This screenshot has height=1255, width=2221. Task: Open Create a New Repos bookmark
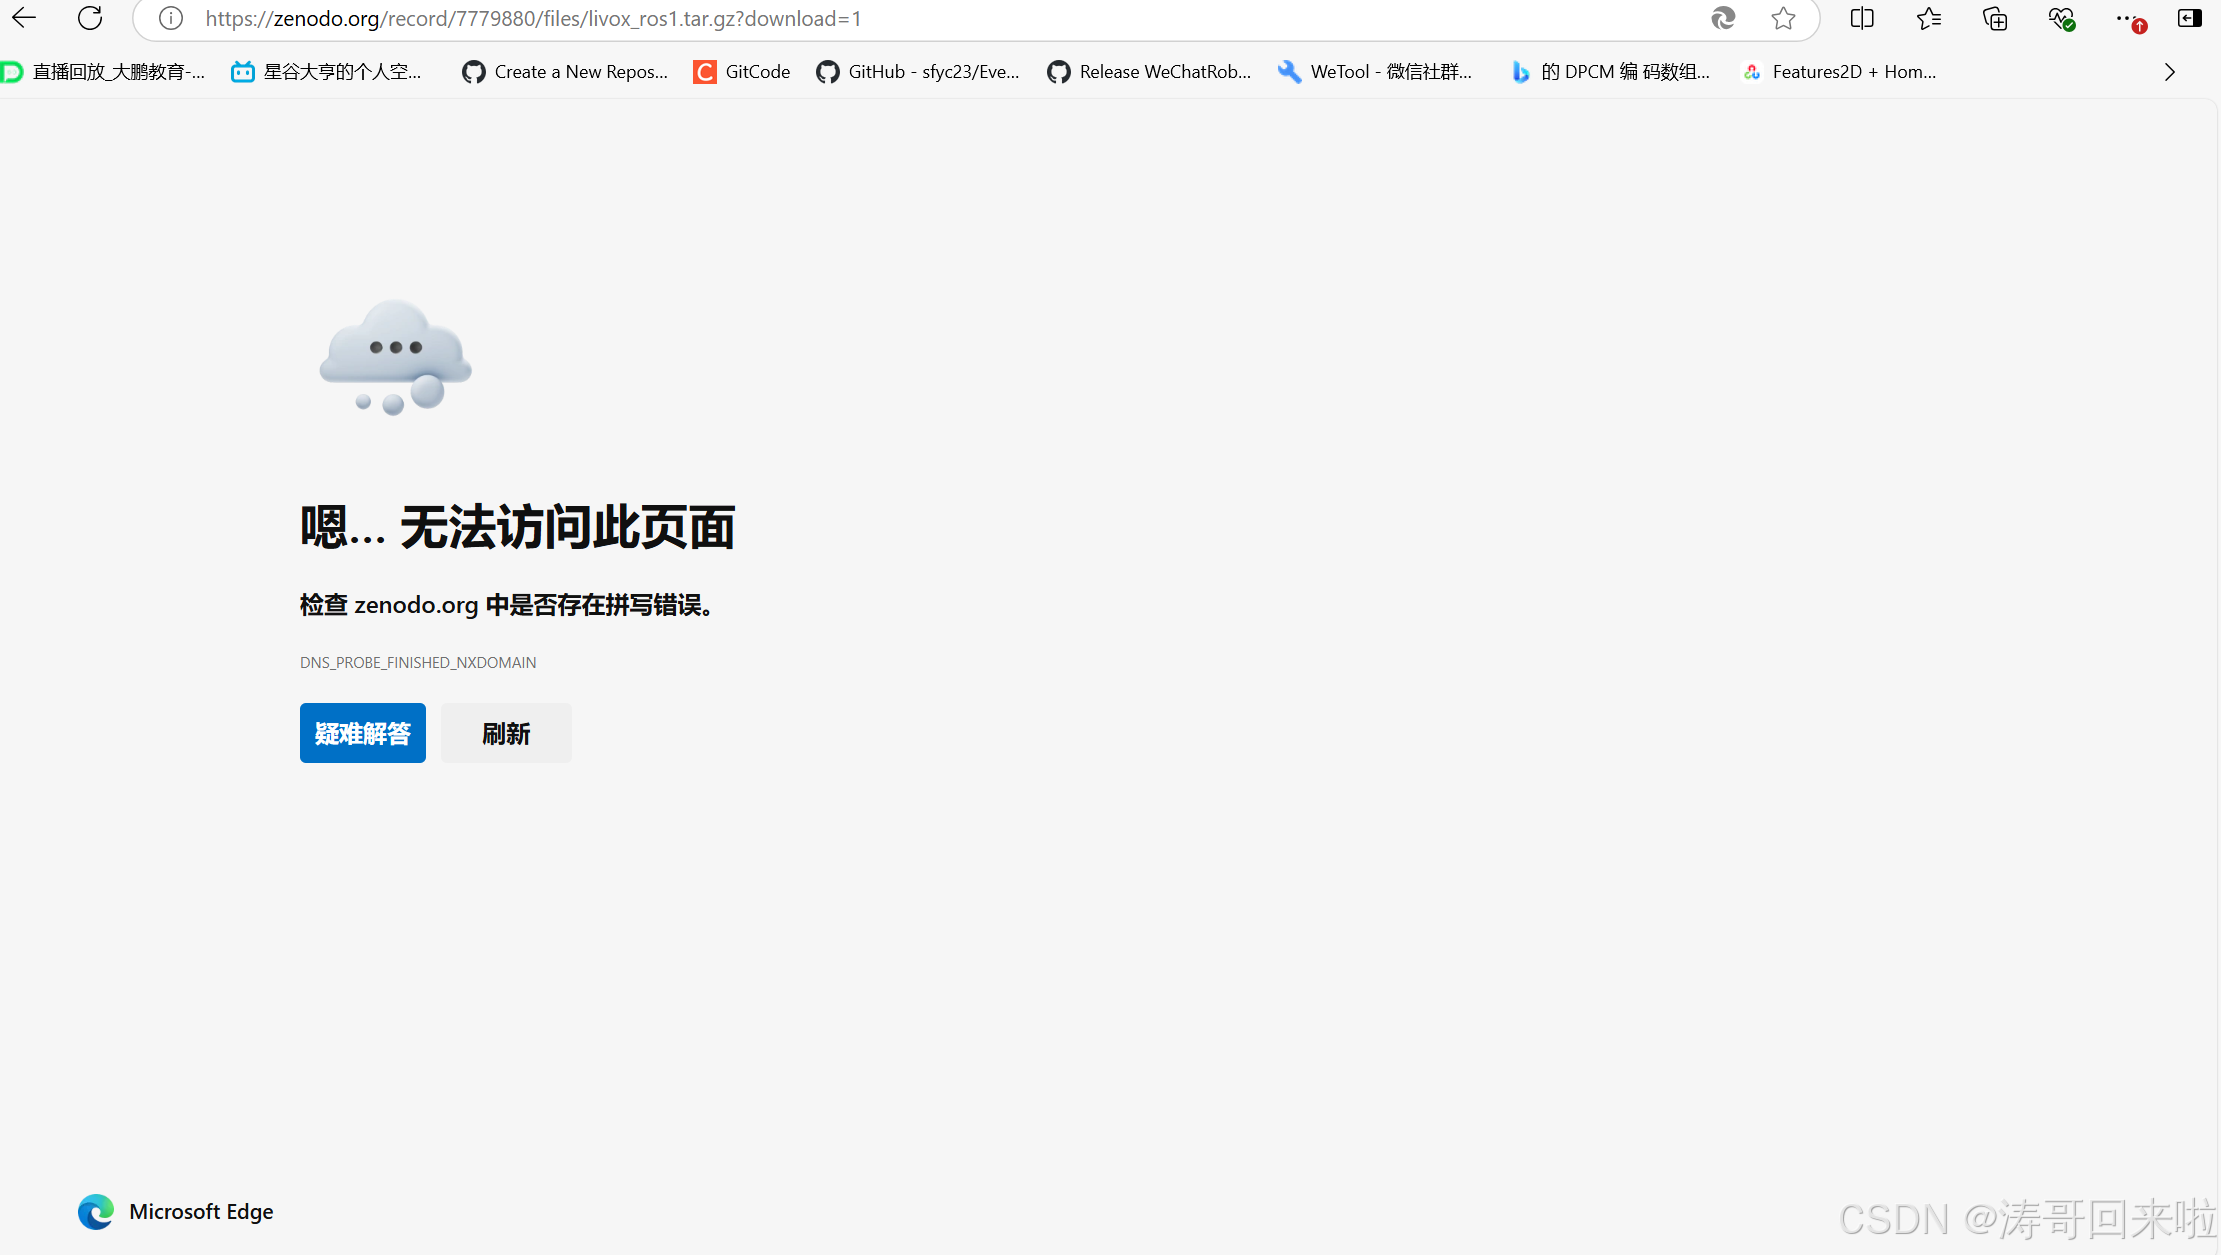pyautogui.click(x=565, y=72)
